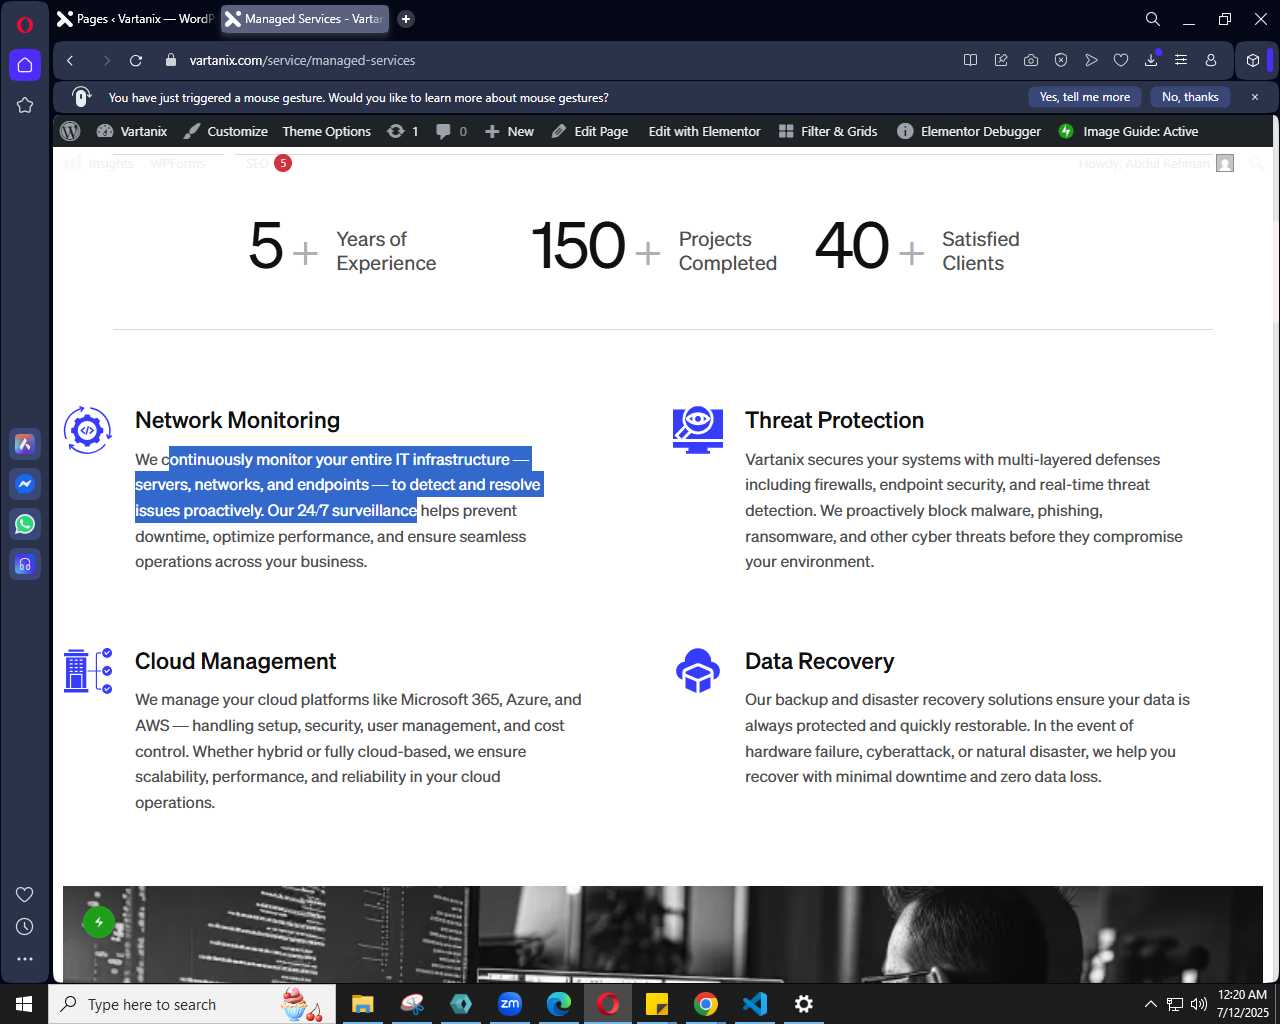Viewport: 1280px width, 1024px height.
Task: Click the Data Recovery heading
Action: [x=819, y=661]
